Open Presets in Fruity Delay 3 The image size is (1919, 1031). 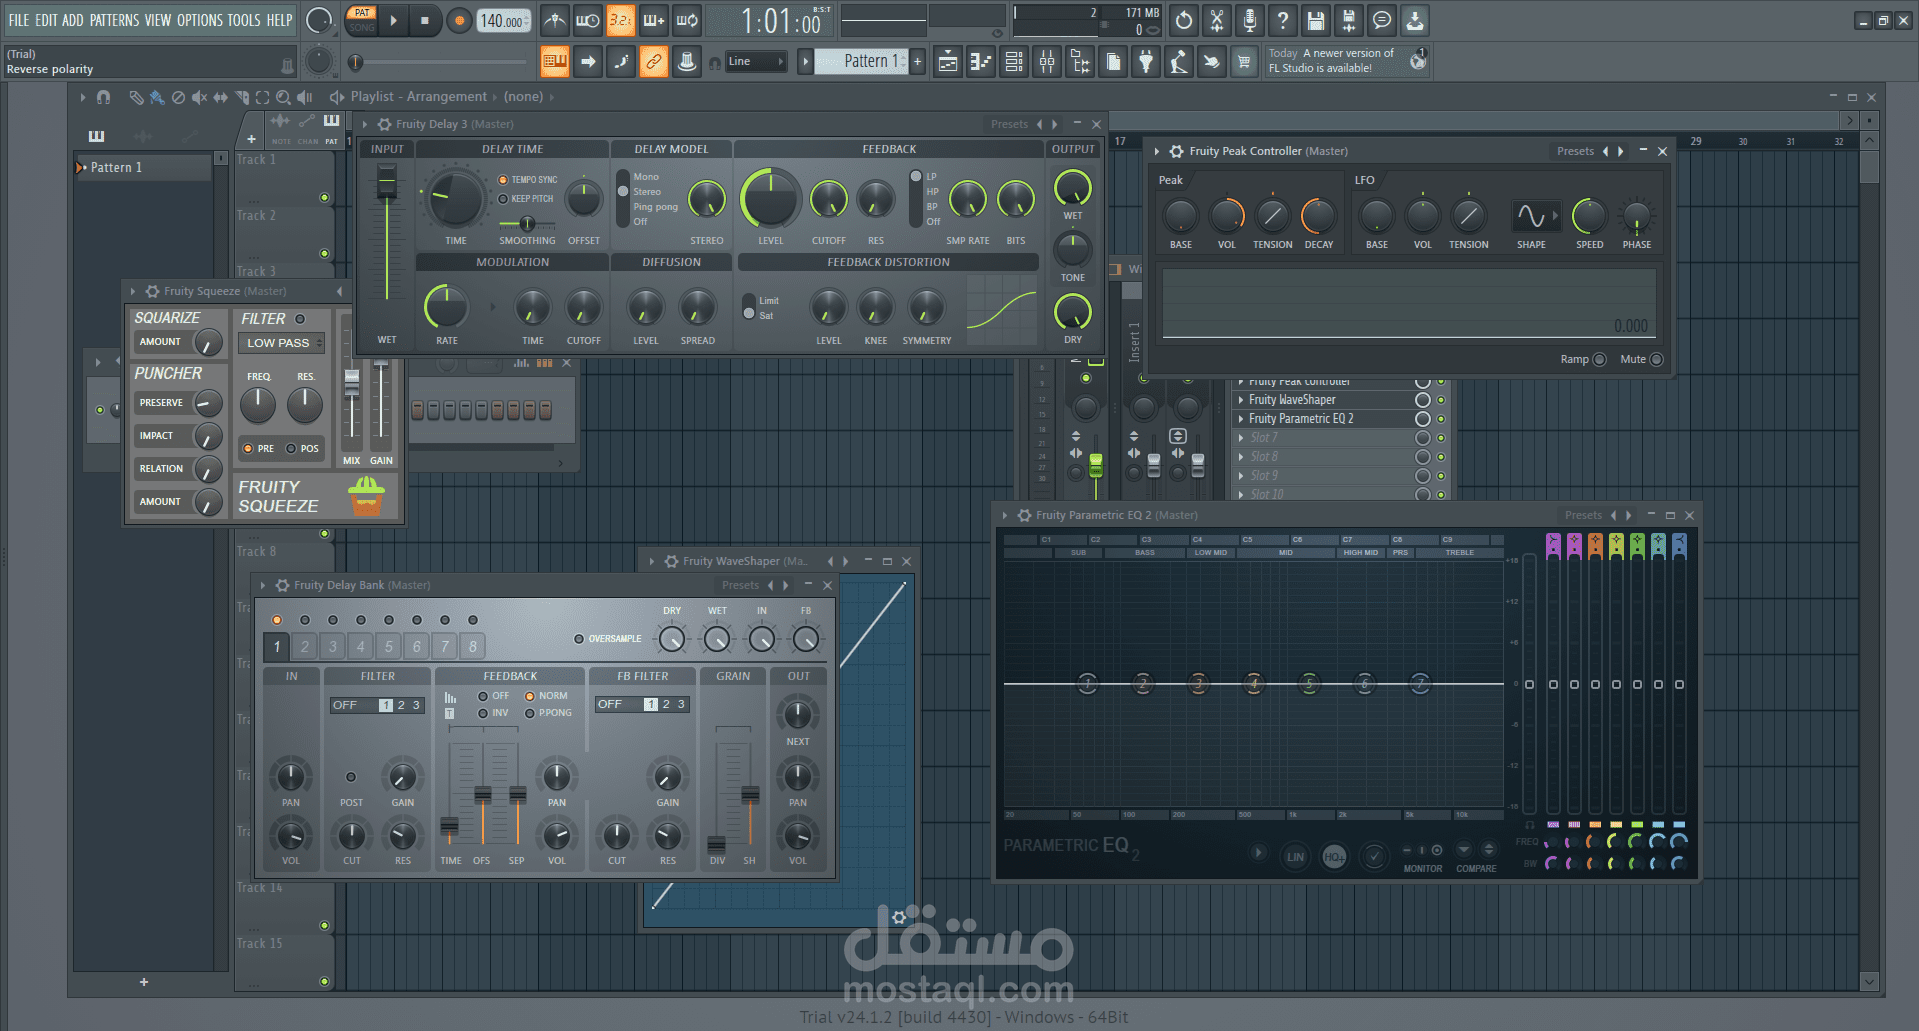1009,125
